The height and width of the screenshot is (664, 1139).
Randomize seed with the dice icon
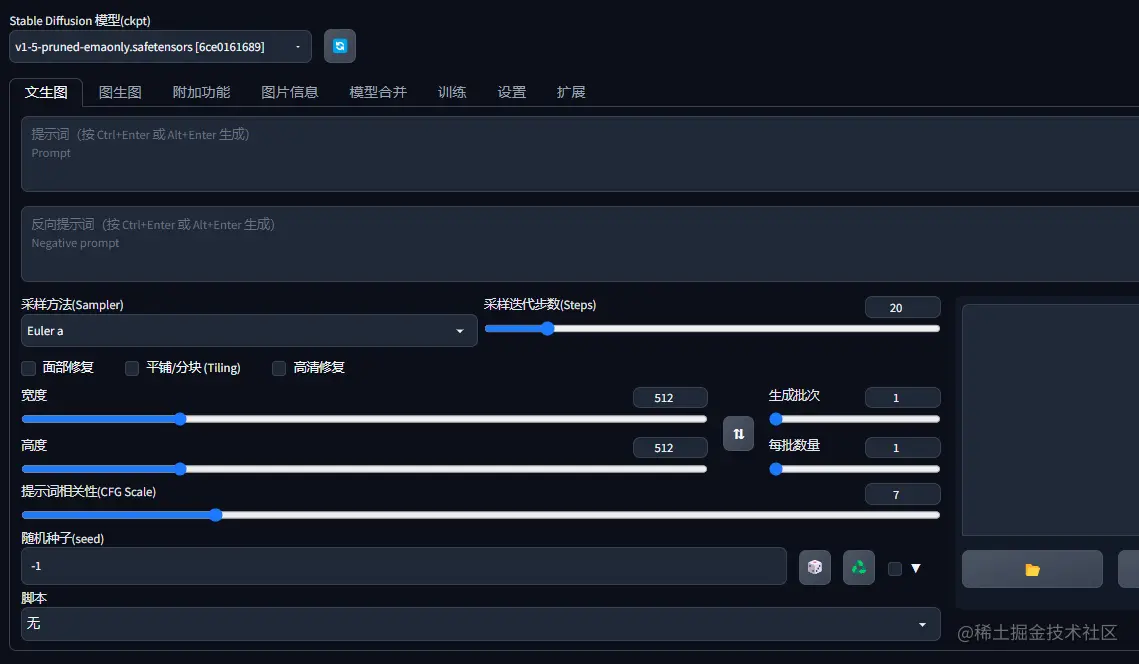tap(814, 567)
